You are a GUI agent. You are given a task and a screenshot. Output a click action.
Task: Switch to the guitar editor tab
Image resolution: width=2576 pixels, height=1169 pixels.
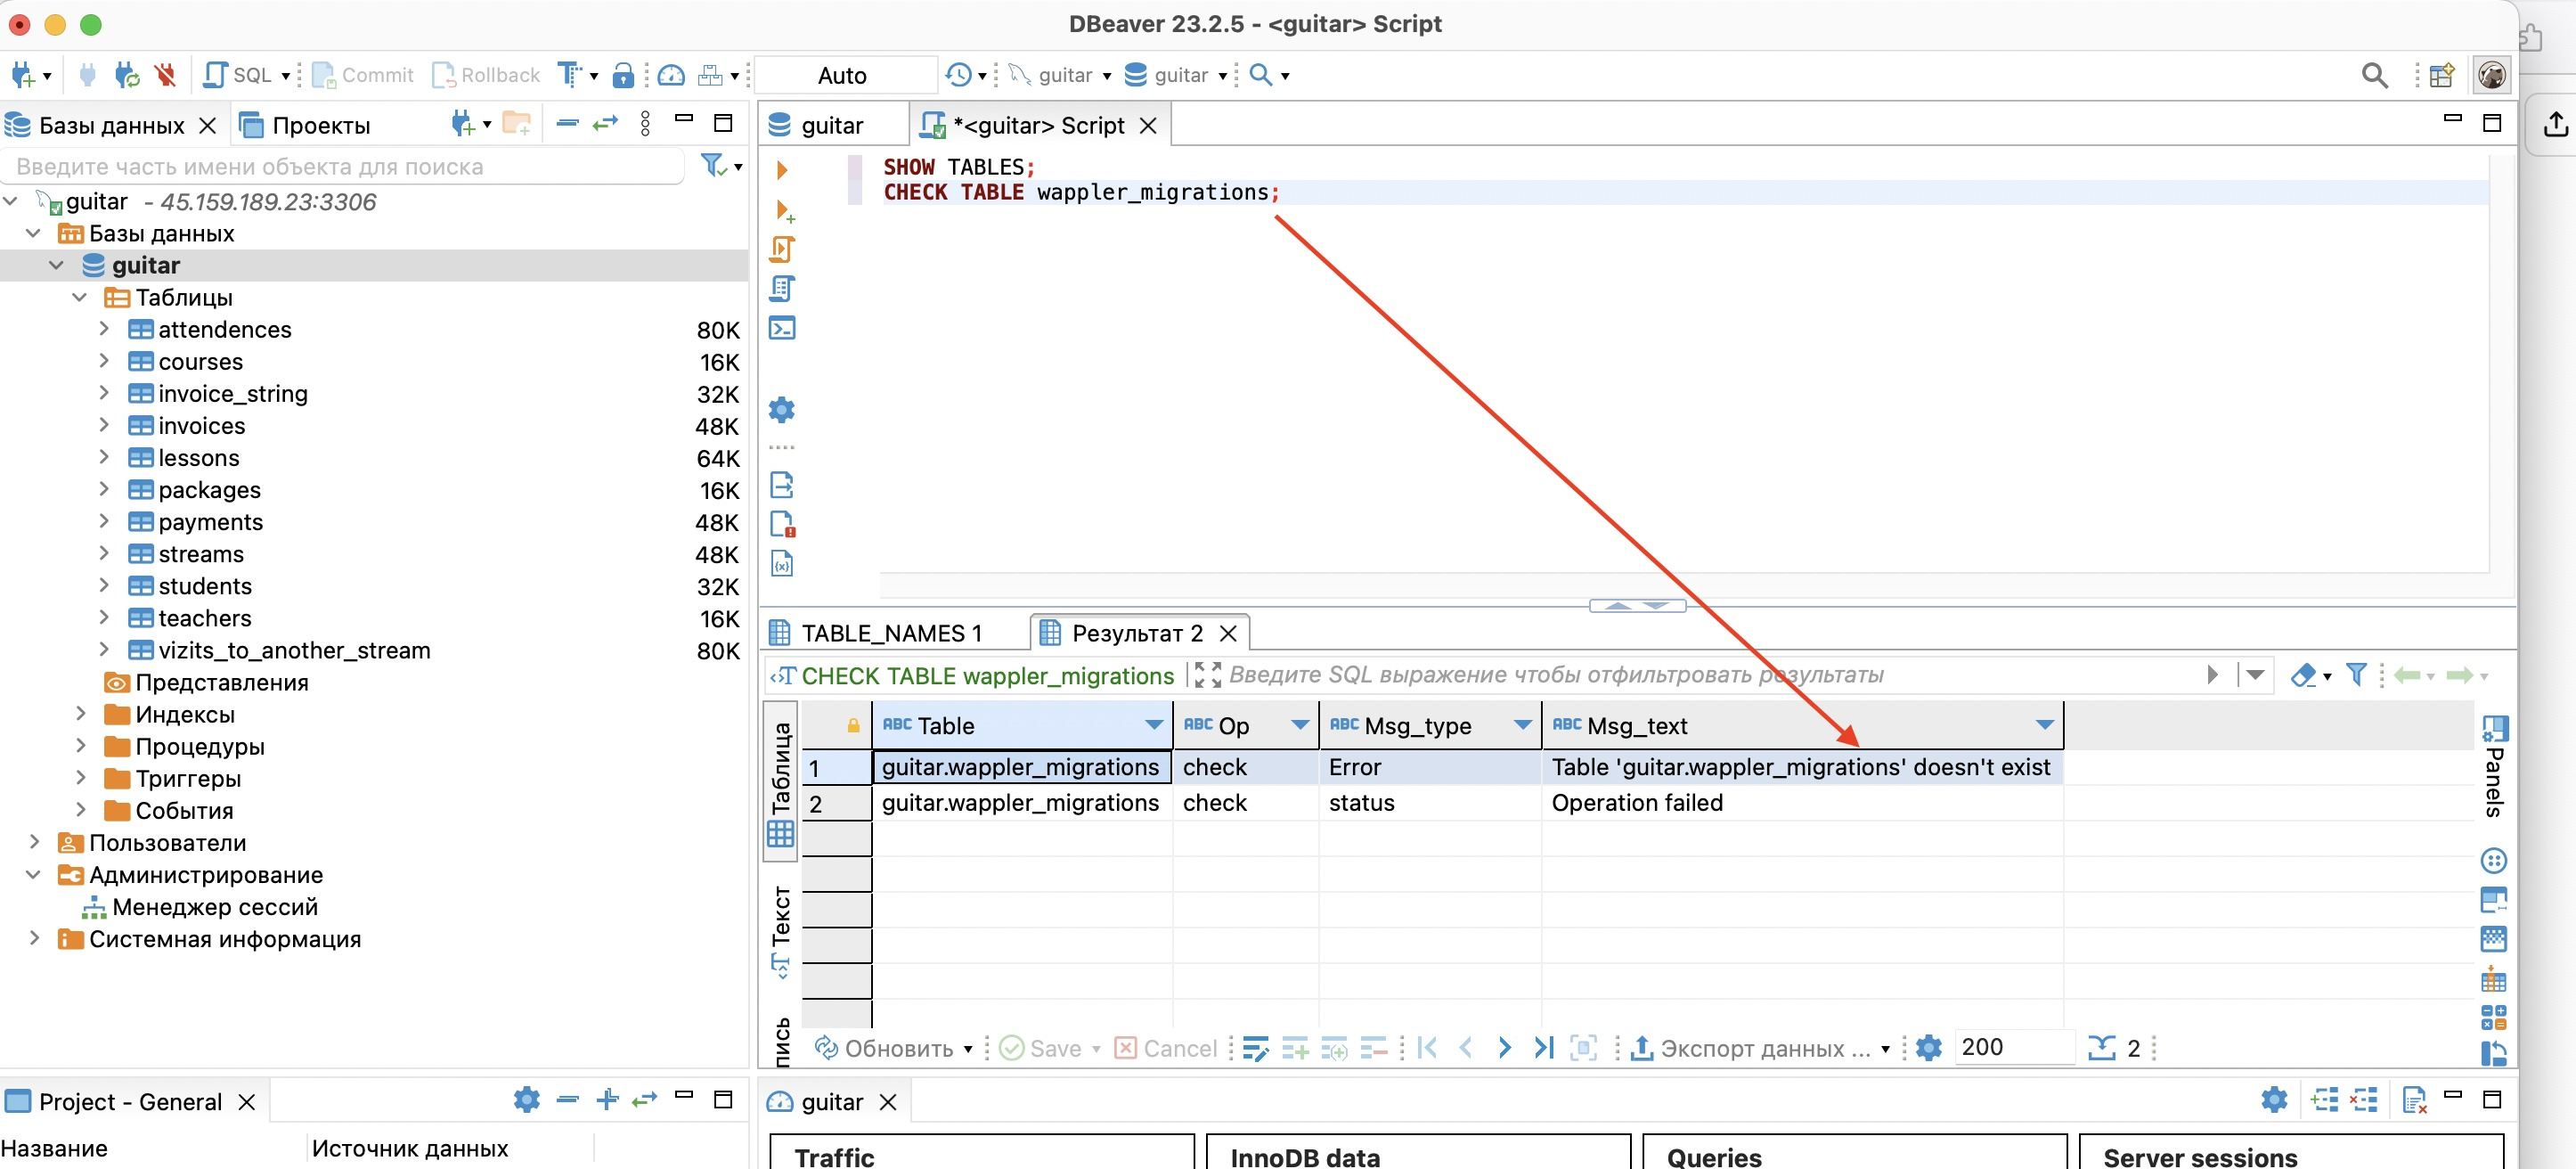[x=832, y=125]
